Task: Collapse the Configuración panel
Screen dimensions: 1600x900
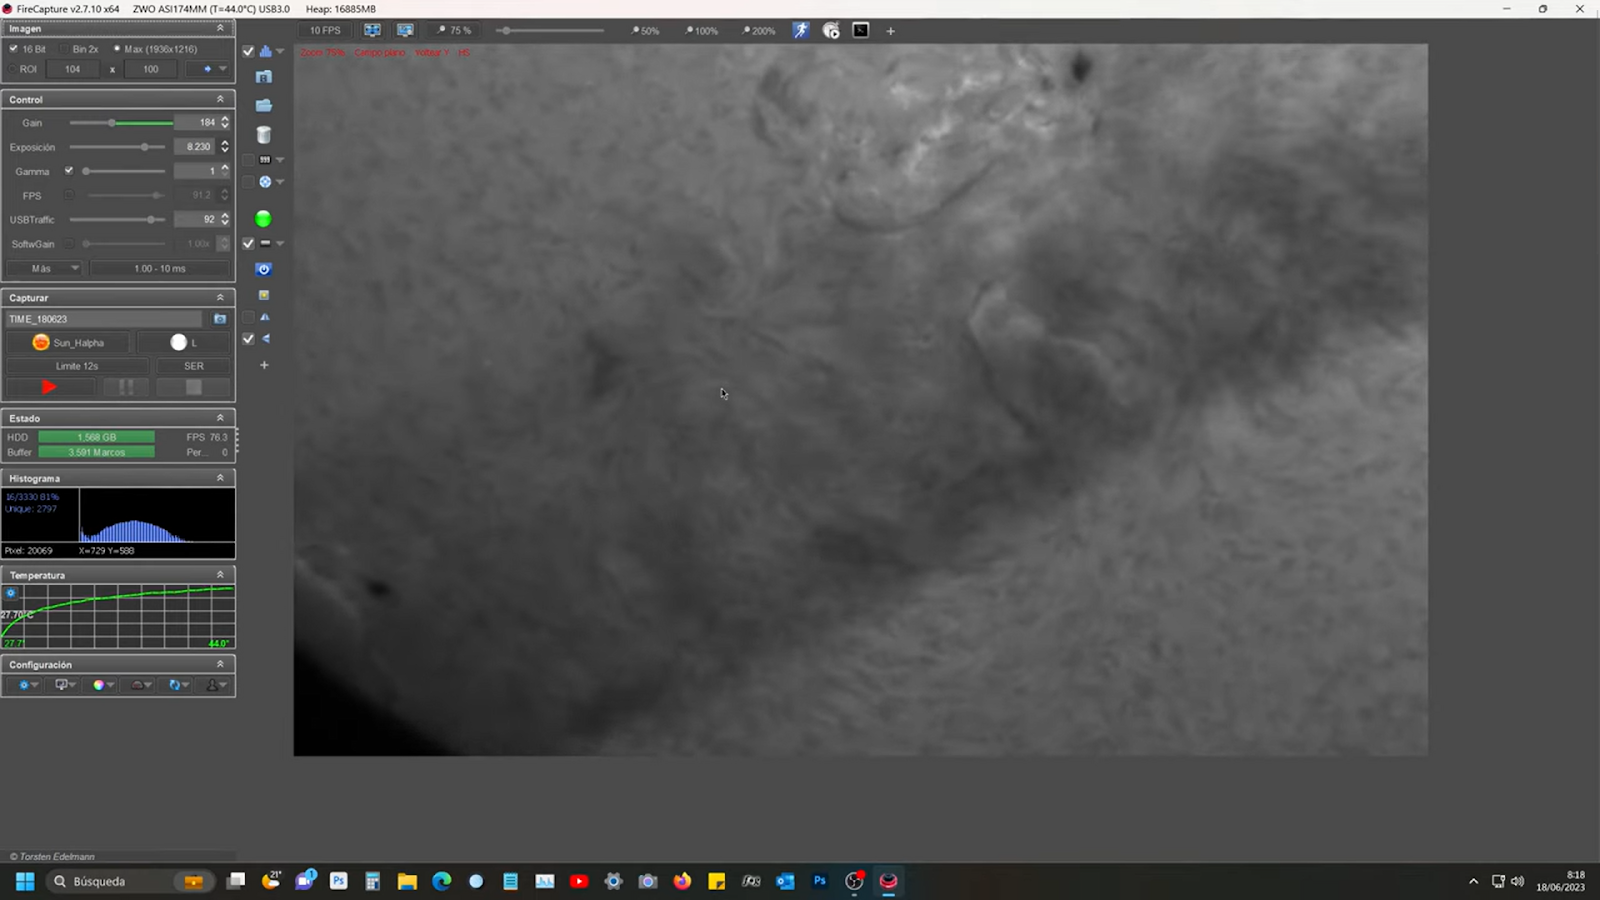Action: click(x=220, y=663)
